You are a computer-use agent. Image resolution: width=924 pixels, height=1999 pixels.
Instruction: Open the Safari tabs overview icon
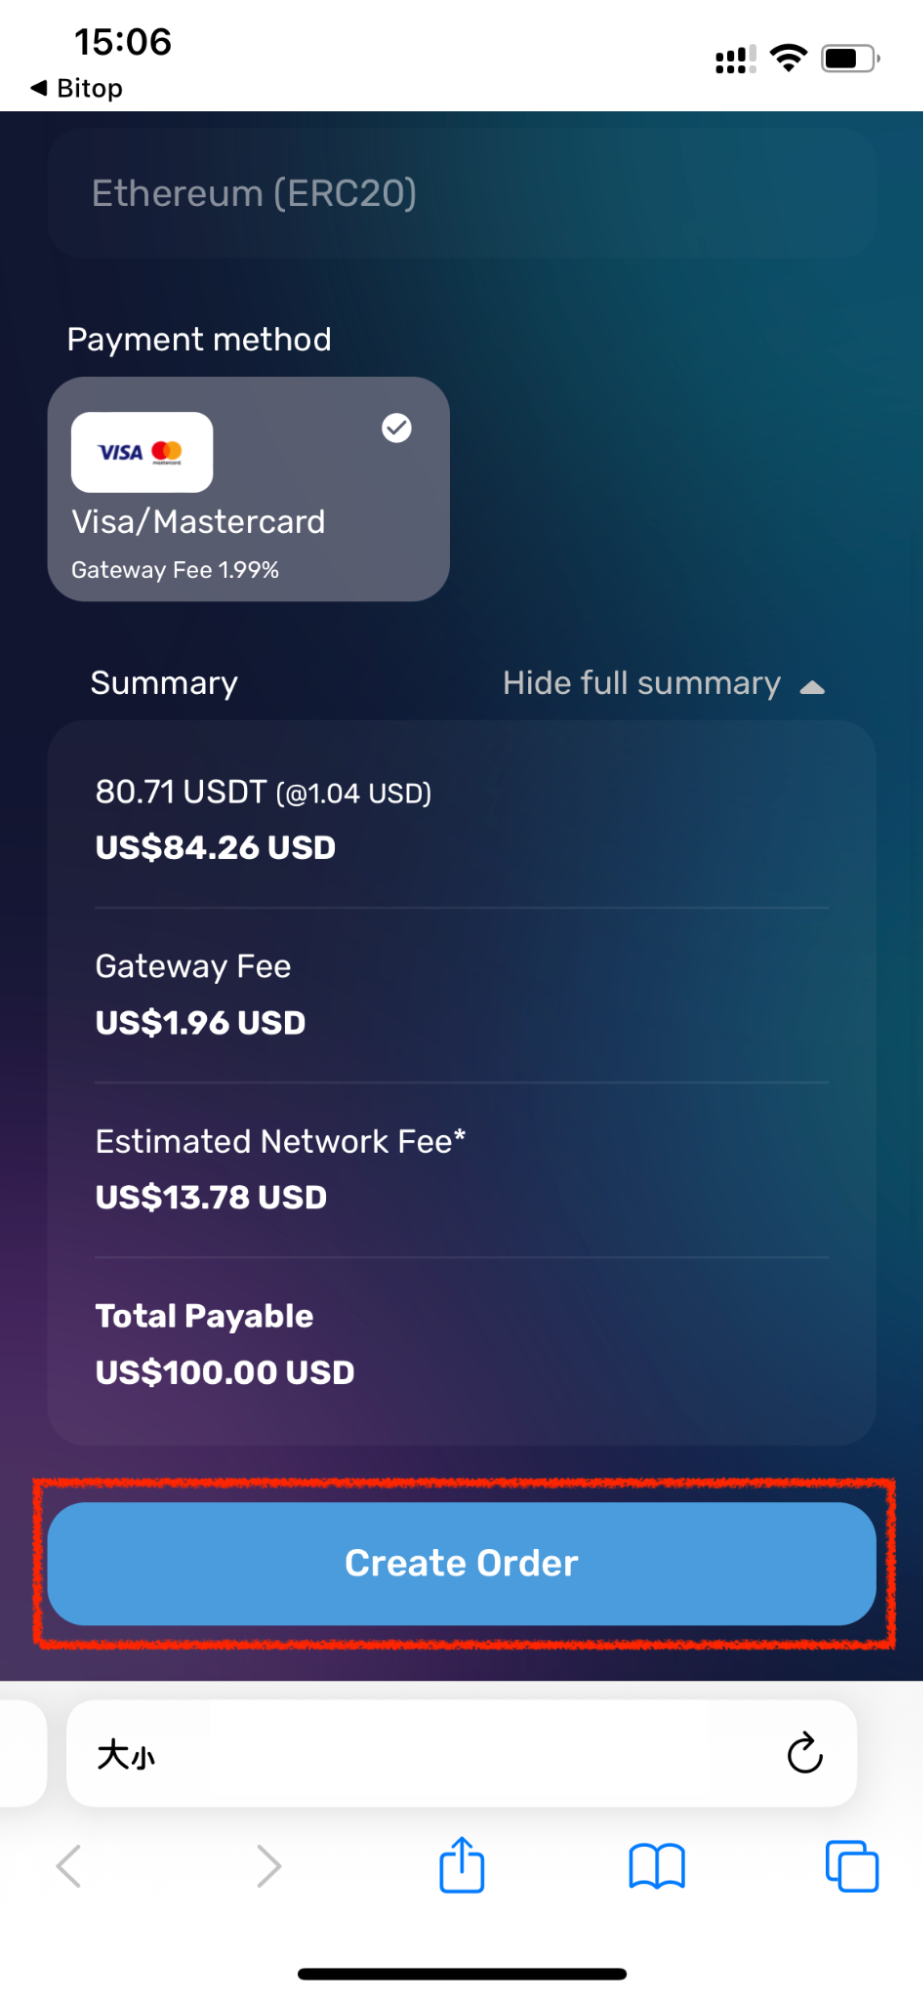(x=852, y=1866)
